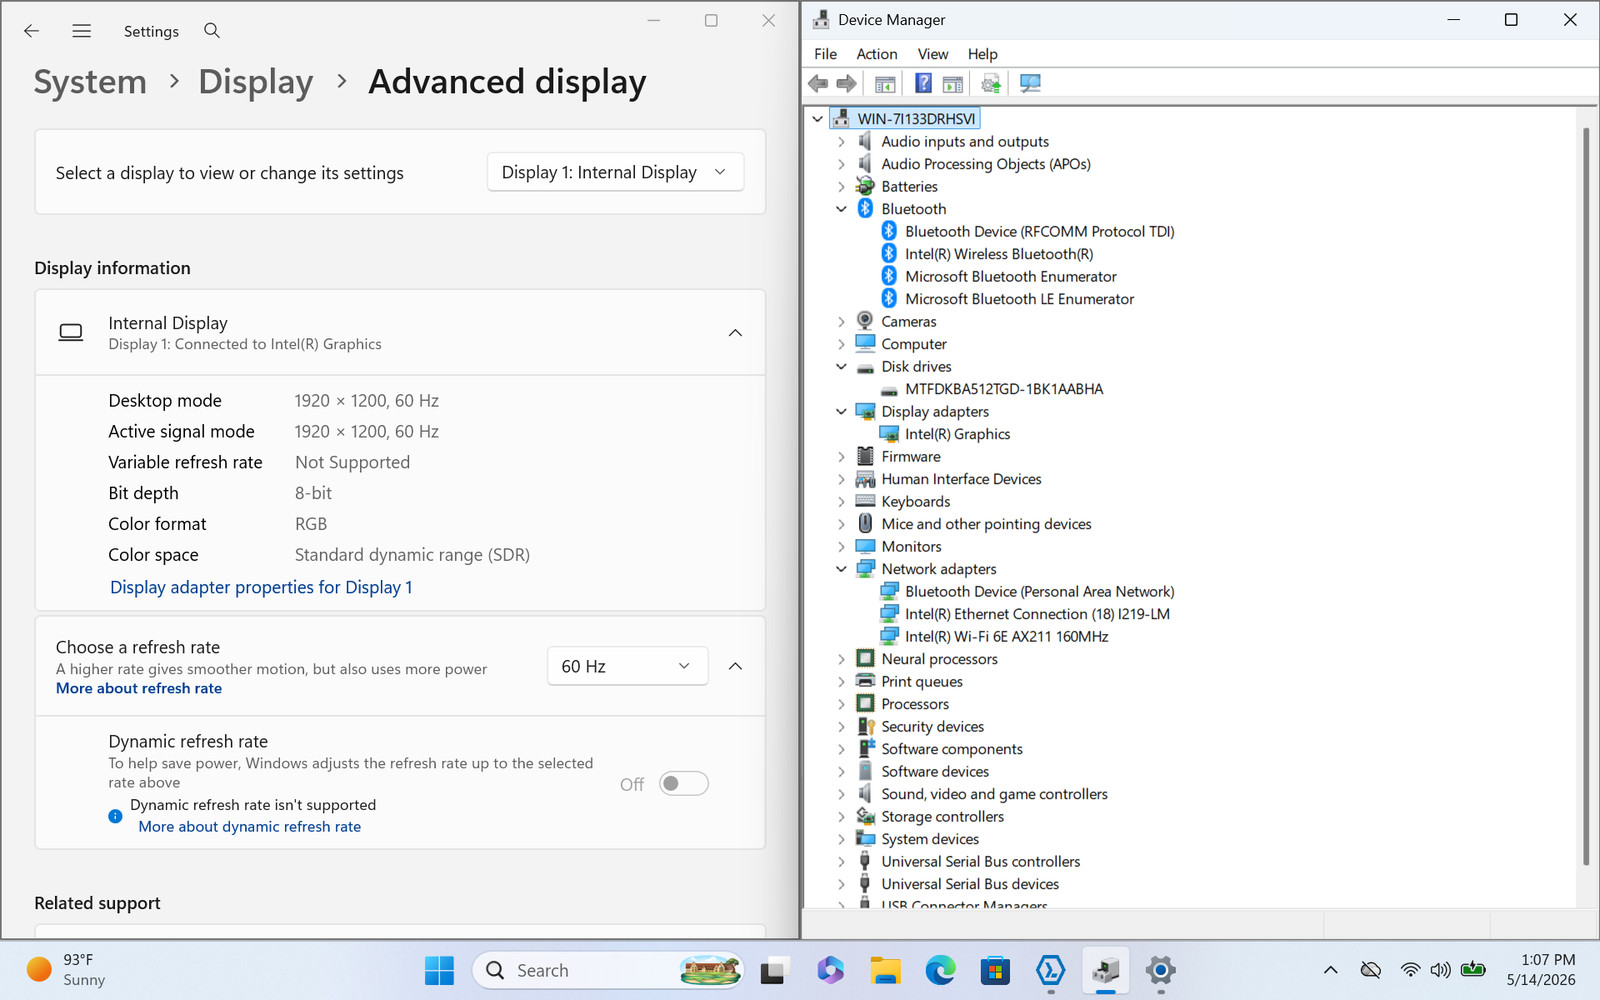
Task: Collapse the Bluetooth node in device tree
Action: 841,209
